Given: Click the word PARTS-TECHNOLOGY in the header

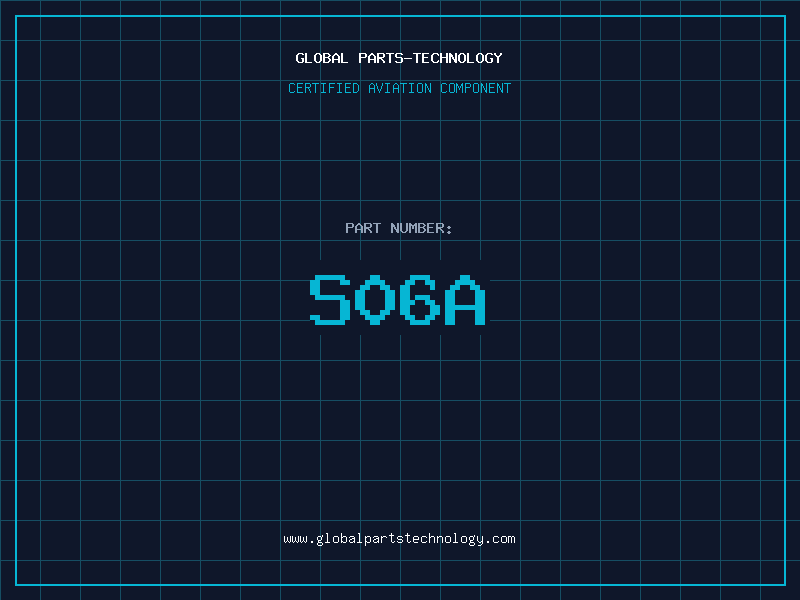Looking at the screenshot, I should [x=430, y=58].
